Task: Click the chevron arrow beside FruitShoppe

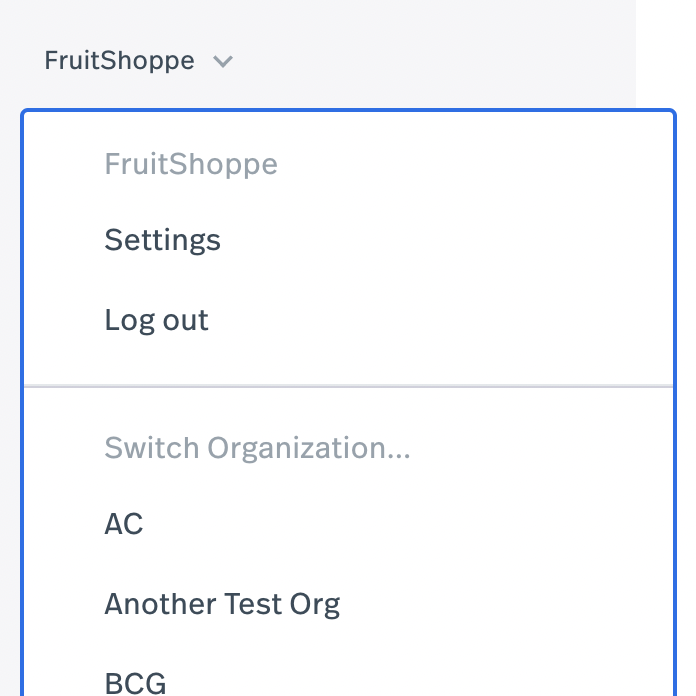Action: (x=223, y=62)
